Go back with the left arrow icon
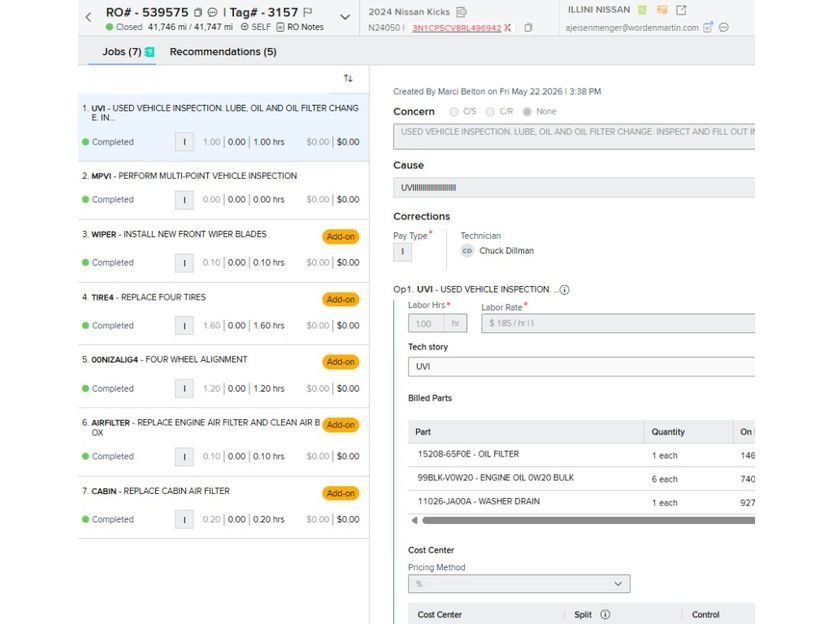Image resolution: width=833 pixels, height=624 pixels. coord(88,18)
